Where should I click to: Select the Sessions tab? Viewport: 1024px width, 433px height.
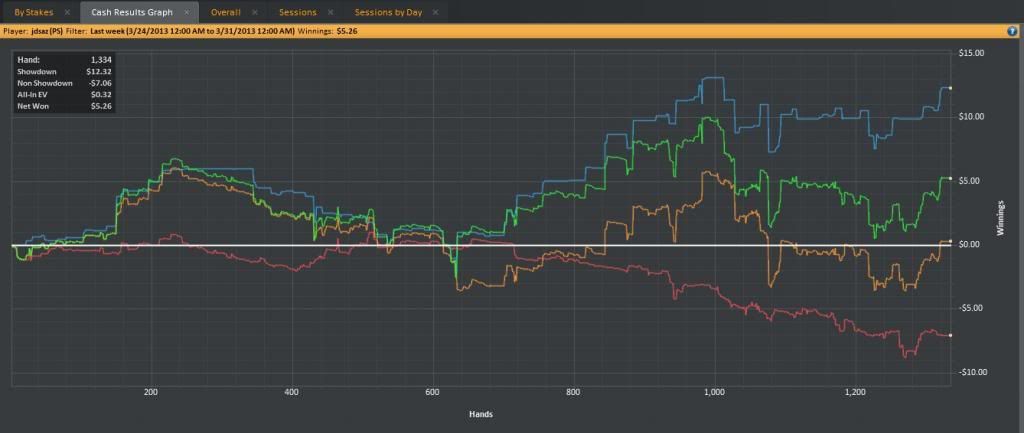pos(297,12)
